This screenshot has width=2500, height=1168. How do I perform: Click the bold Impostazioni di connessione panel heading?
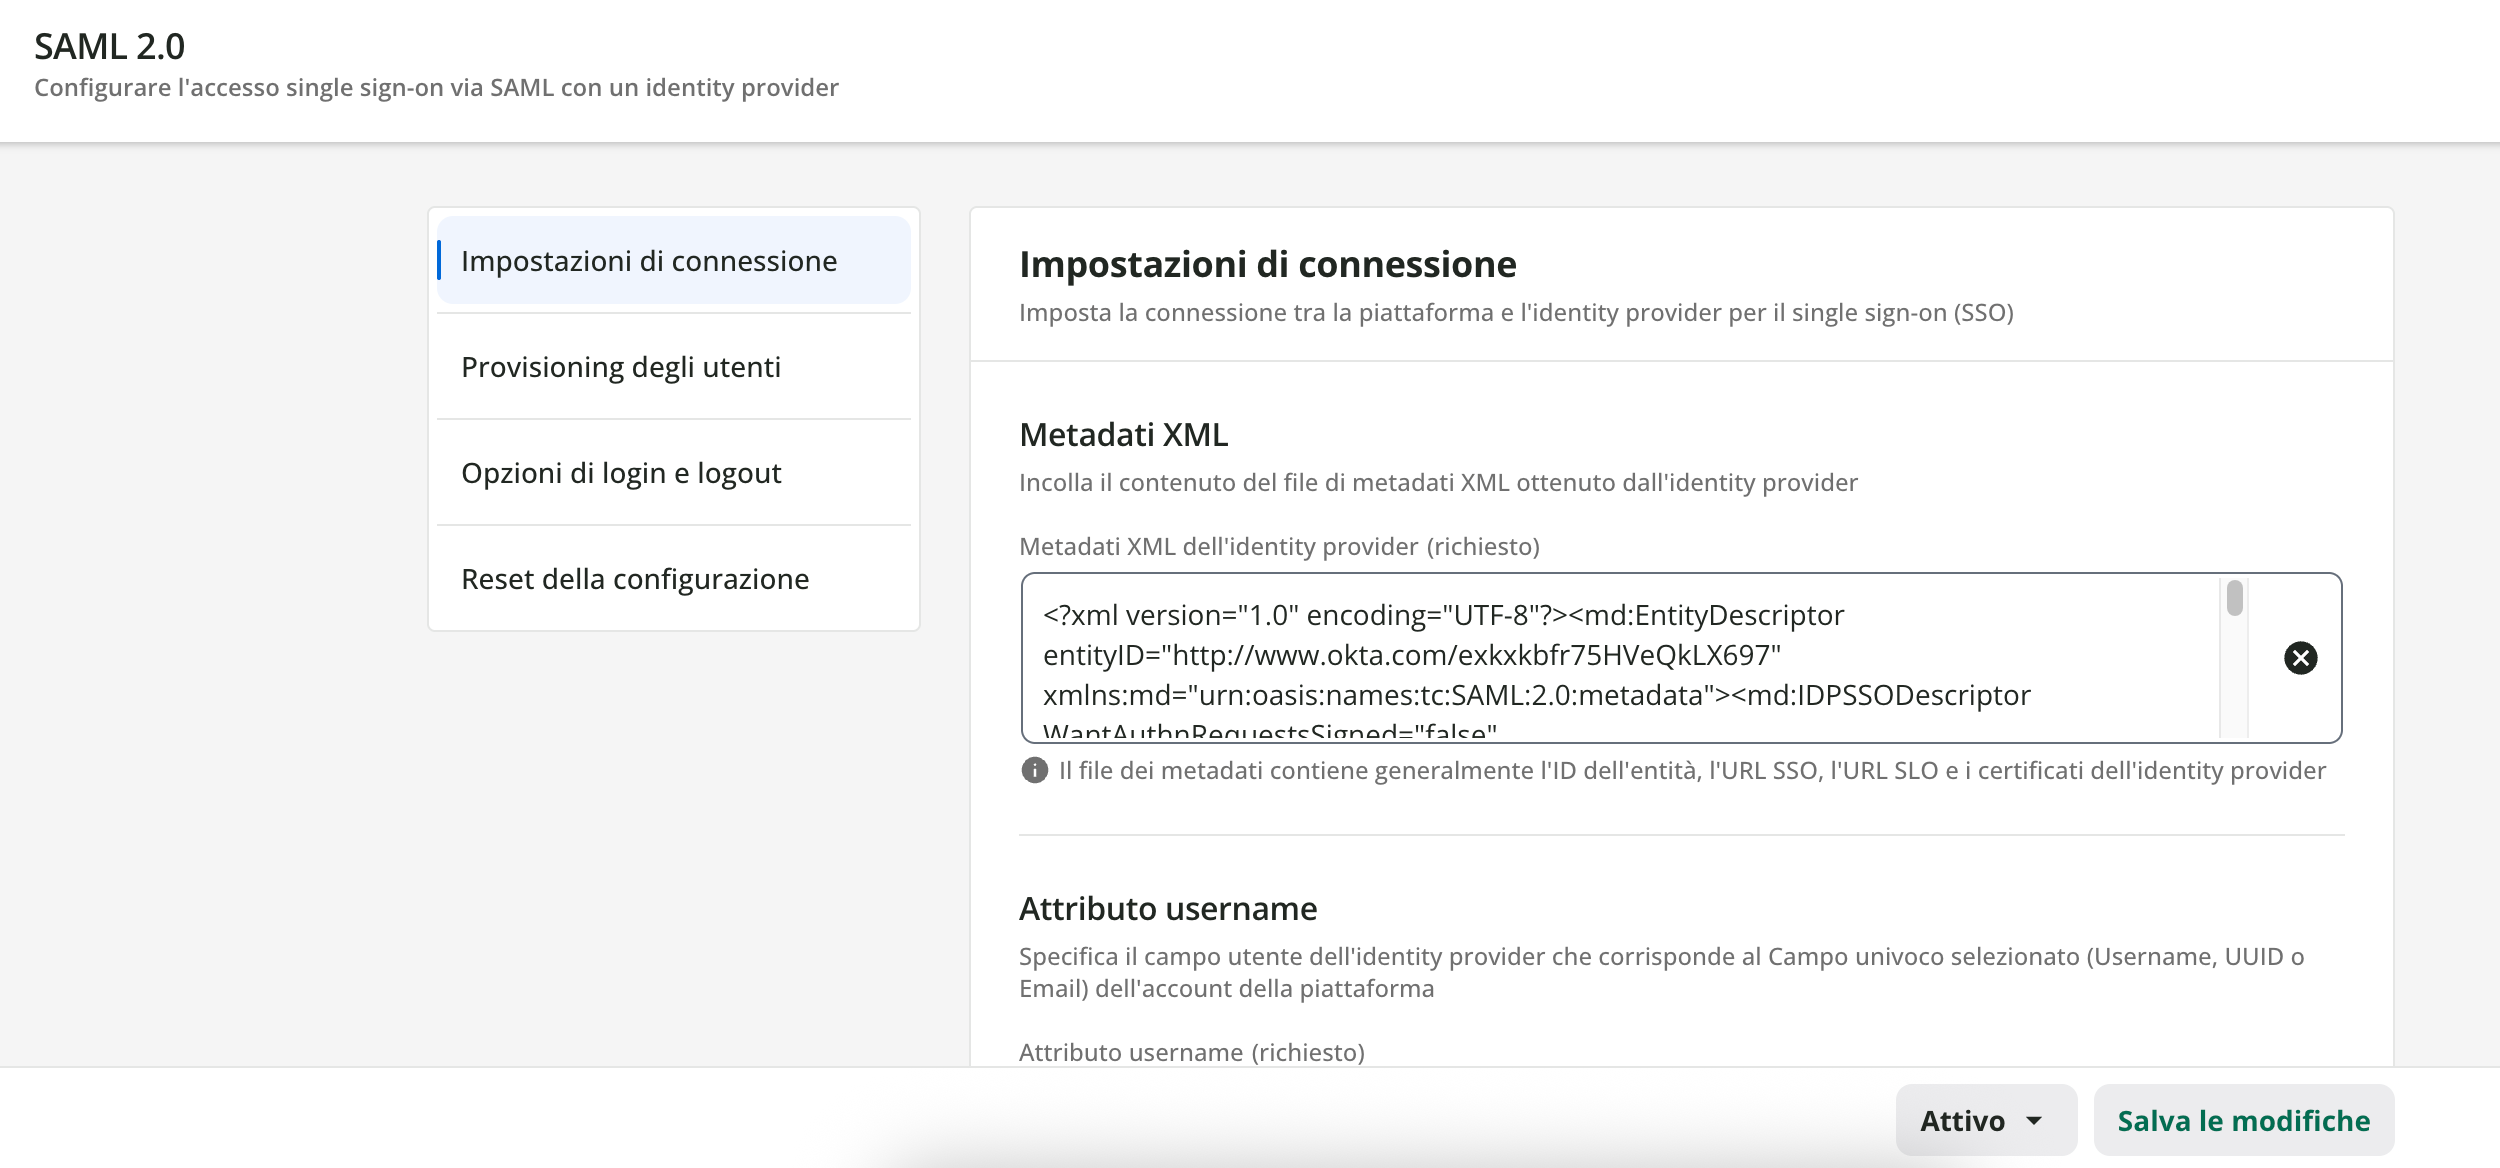(x=1267, y=264)
